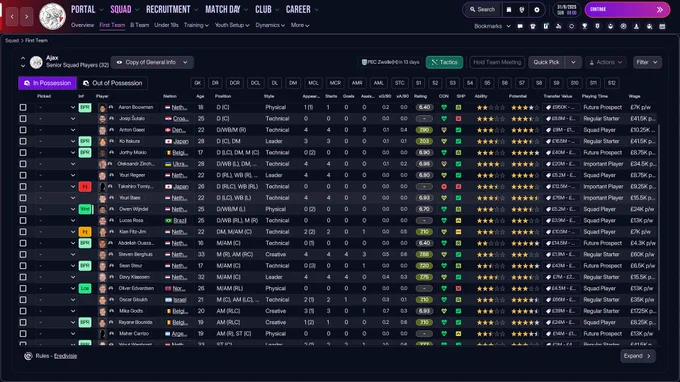Image resolution: width=680 pixels, height=382 pixels.
Task: Expand the Bookmarks dropdown
Action: pos(492,26)
